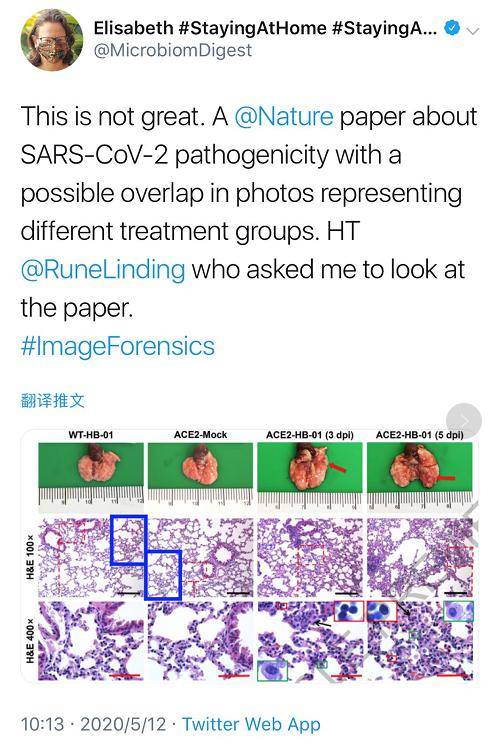Open the #ImageForensics hashtag
The width and height of the screenshot is (492, 747).
(118, 346)
